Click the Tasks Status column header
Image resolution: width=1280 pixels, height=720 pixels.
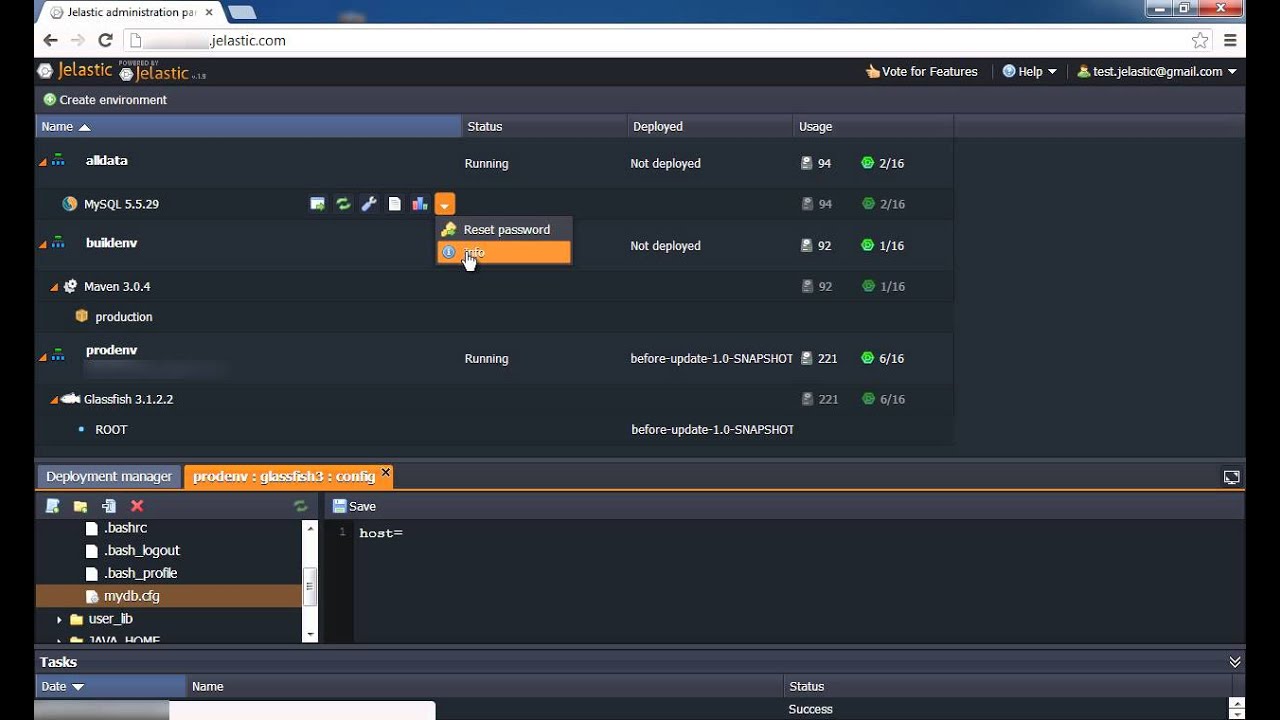[x=1008, y=687]
